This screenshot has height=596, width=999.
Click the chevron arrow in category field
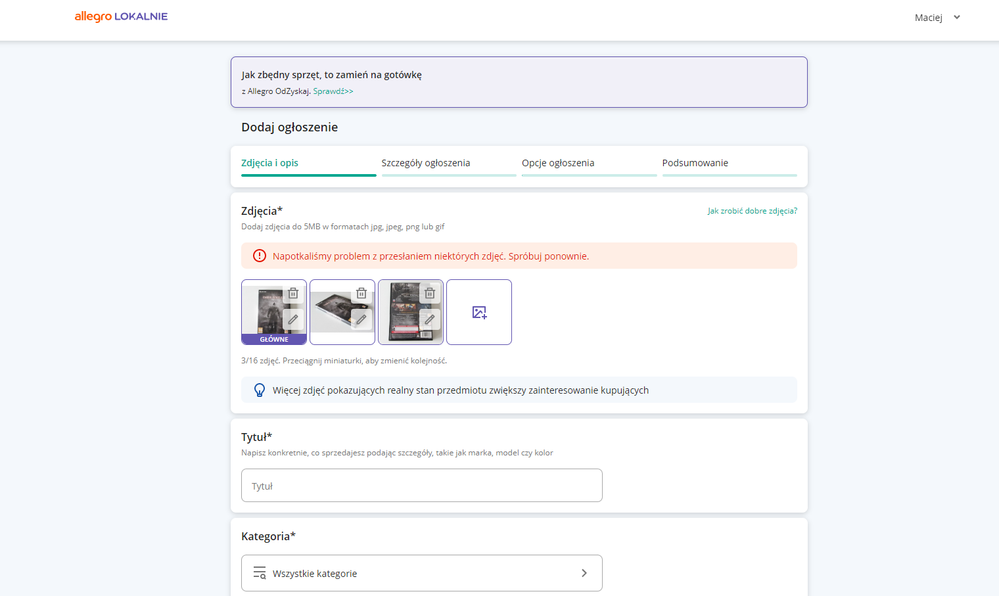click(584, 573)
